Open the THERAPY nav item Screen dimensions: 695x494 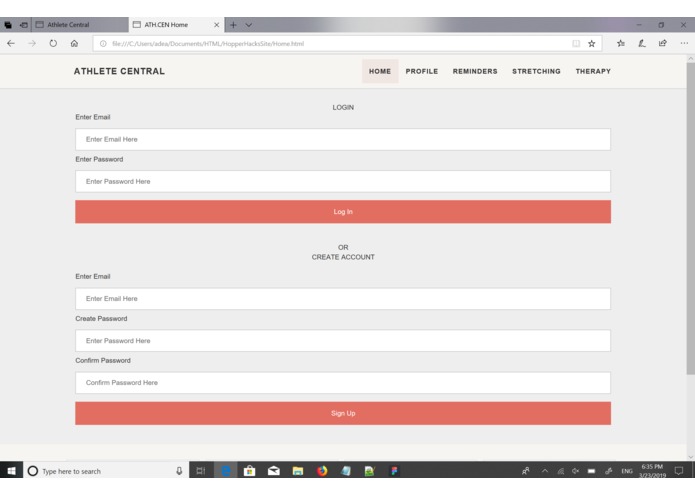pos(593,71)
